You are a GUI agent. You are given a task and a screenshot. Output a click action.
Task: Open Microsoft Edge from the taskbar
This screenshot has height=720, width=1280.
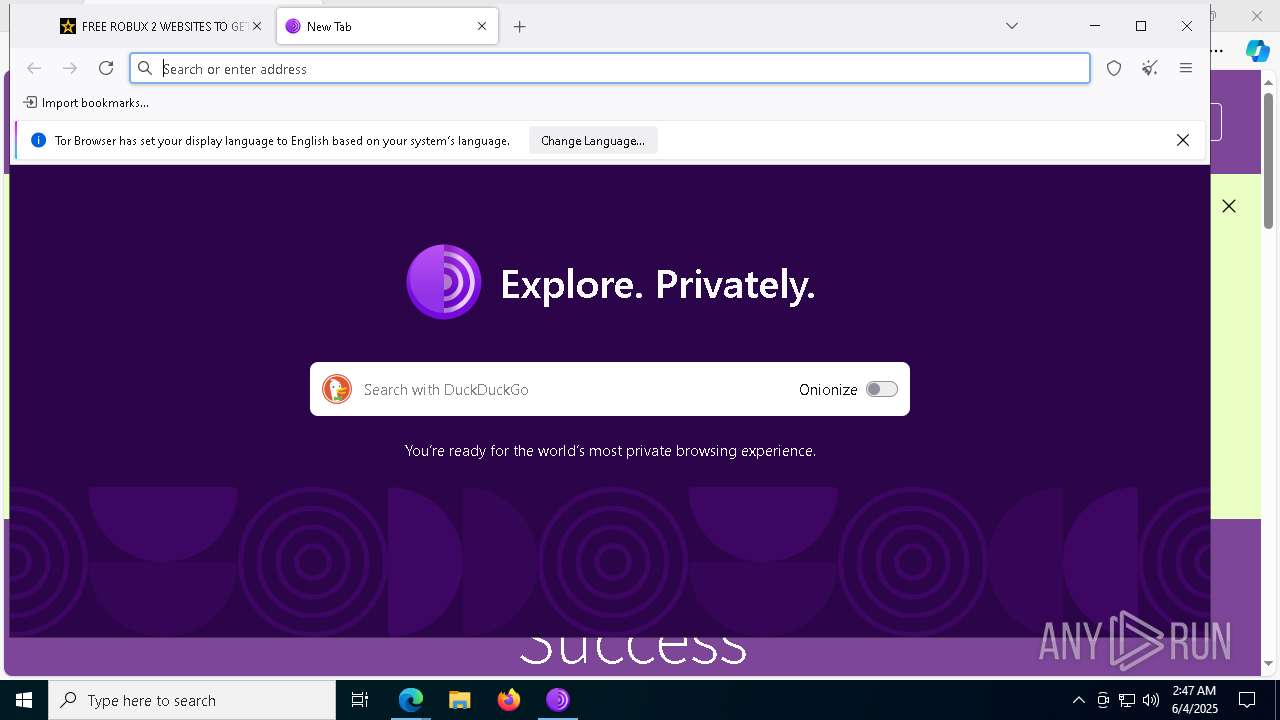point(411,700)
